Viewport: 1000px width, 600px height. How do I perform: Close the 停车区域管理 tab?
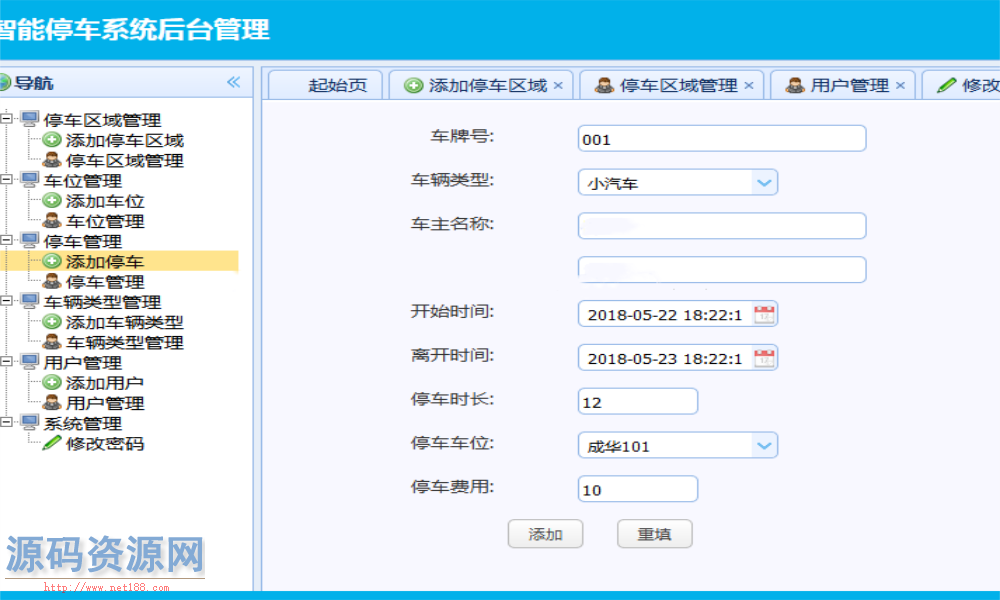tap(749, 85)
